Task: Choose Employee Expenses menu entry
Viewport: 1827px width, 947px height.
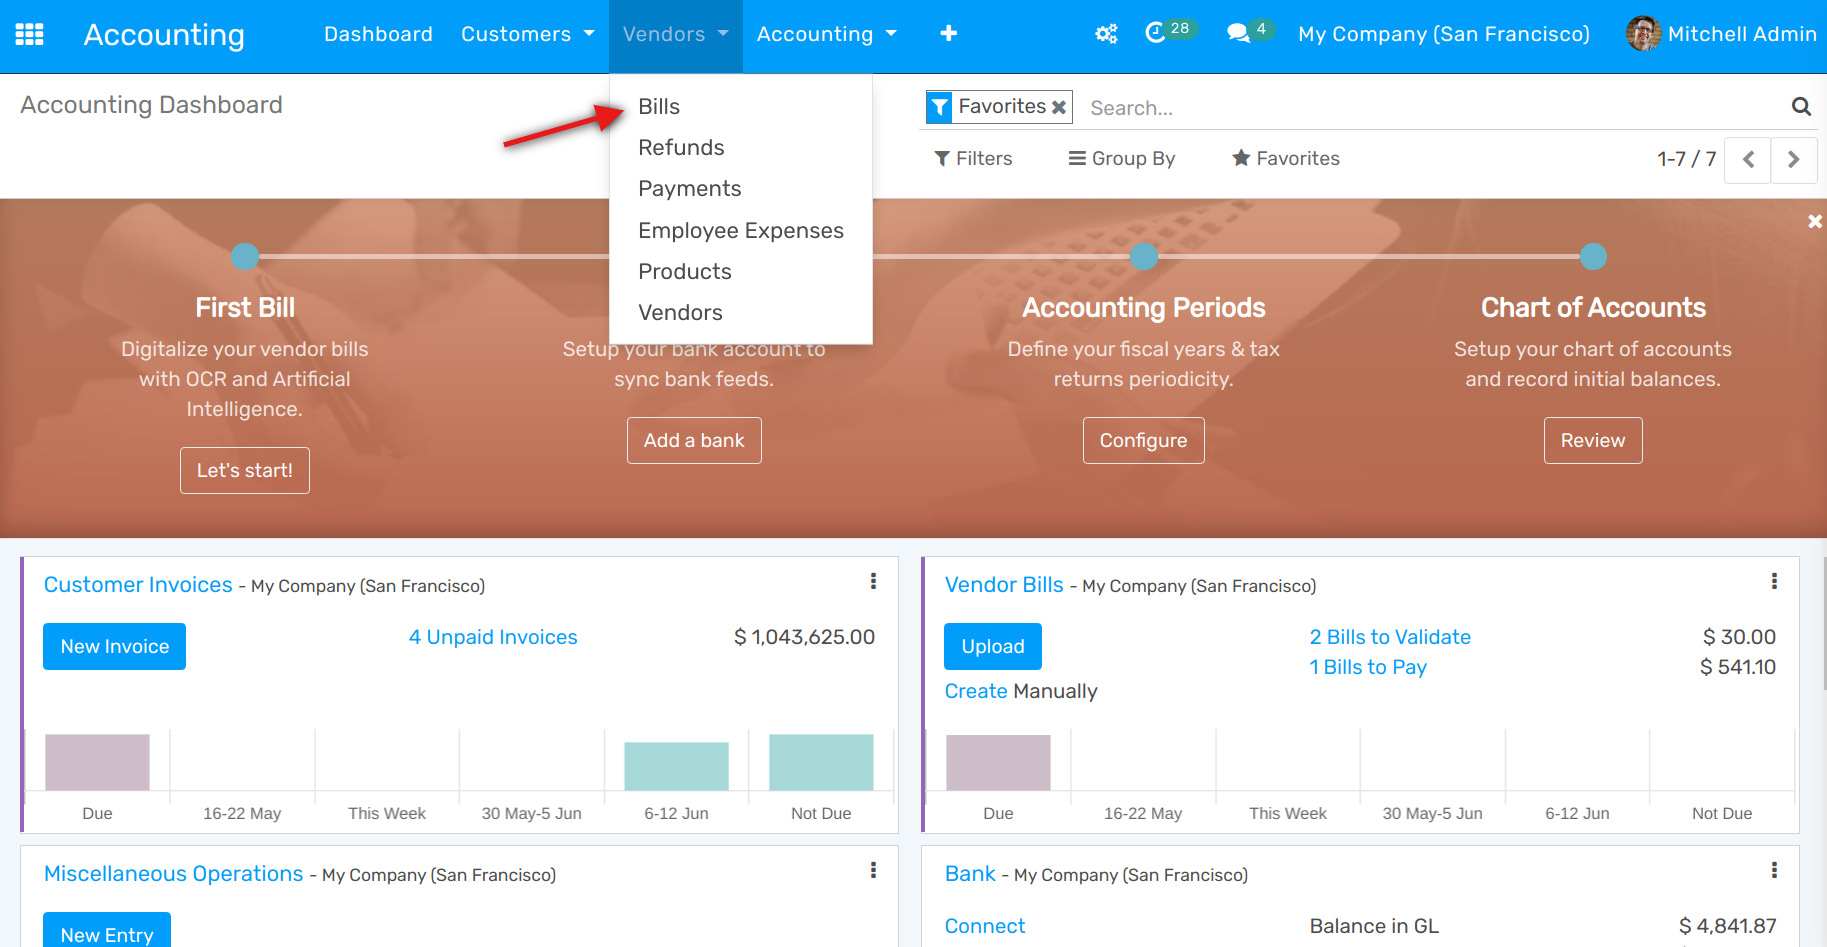Action: pyautogui.click(x=740, y=231)
